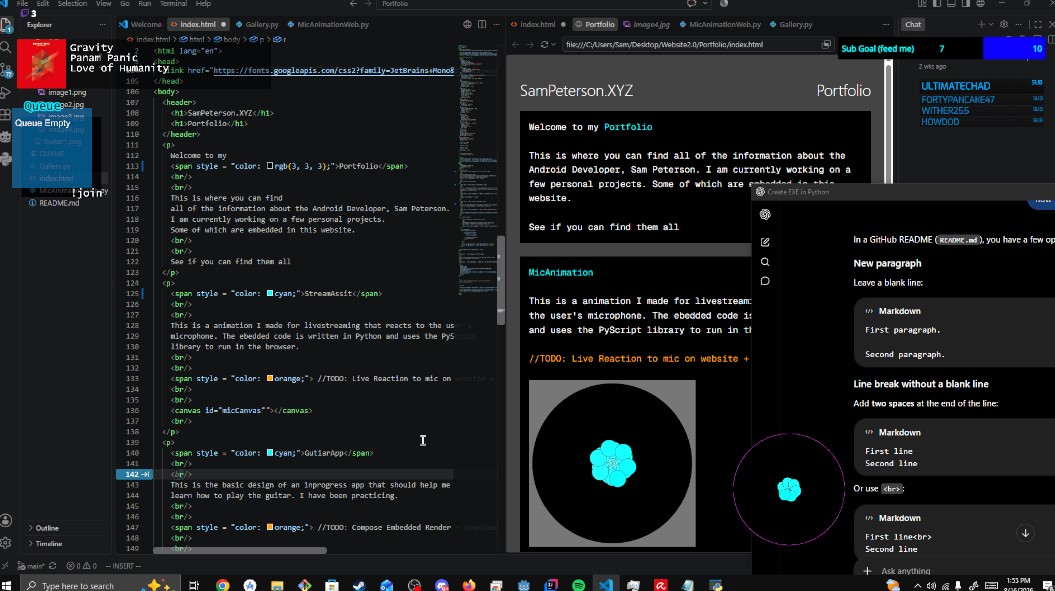The width and height of the screenshot is (1055, 591).
Task: Switch to image4.jpg tab
Action: point(646,24)
